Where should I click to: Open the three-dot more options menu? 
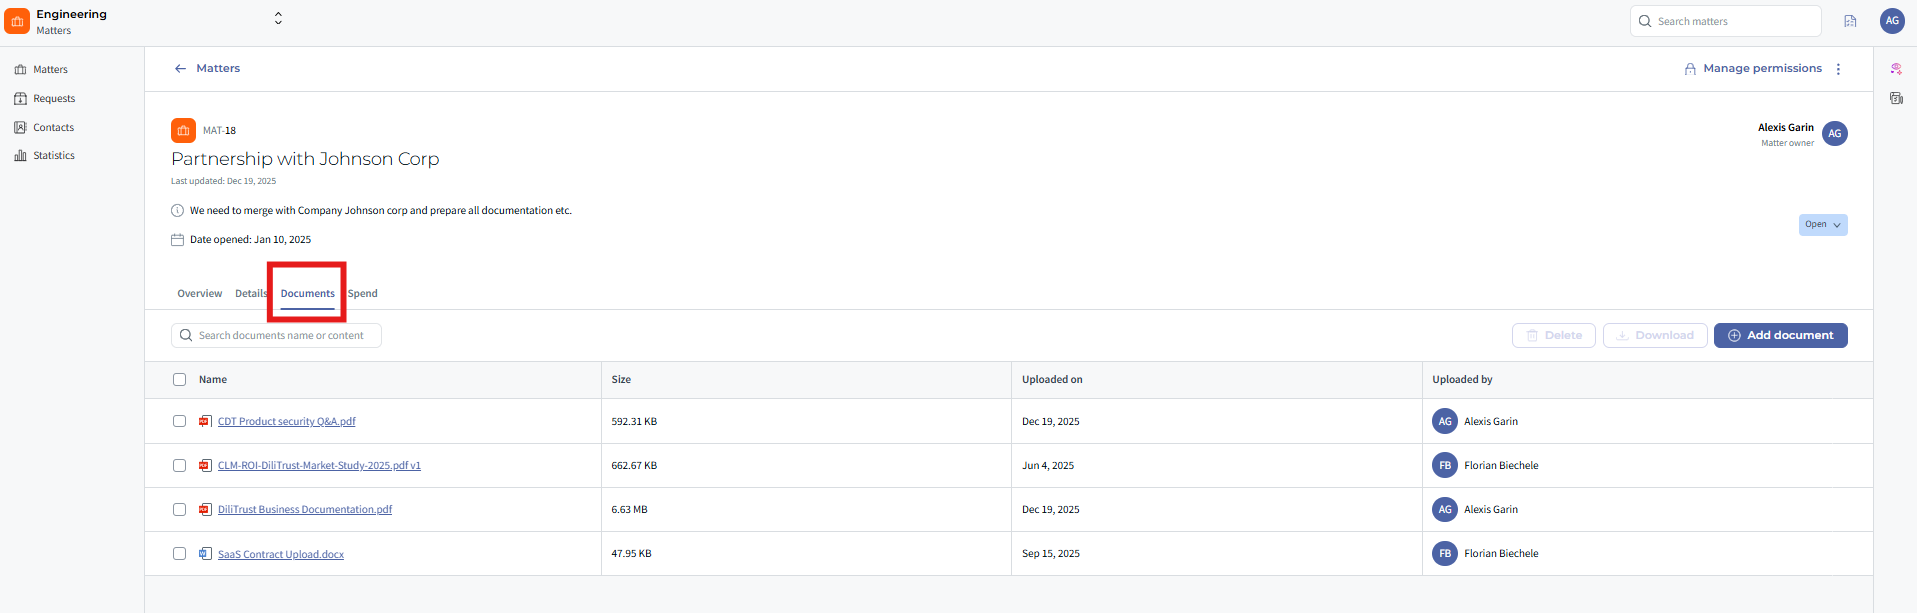point(1838,69)
